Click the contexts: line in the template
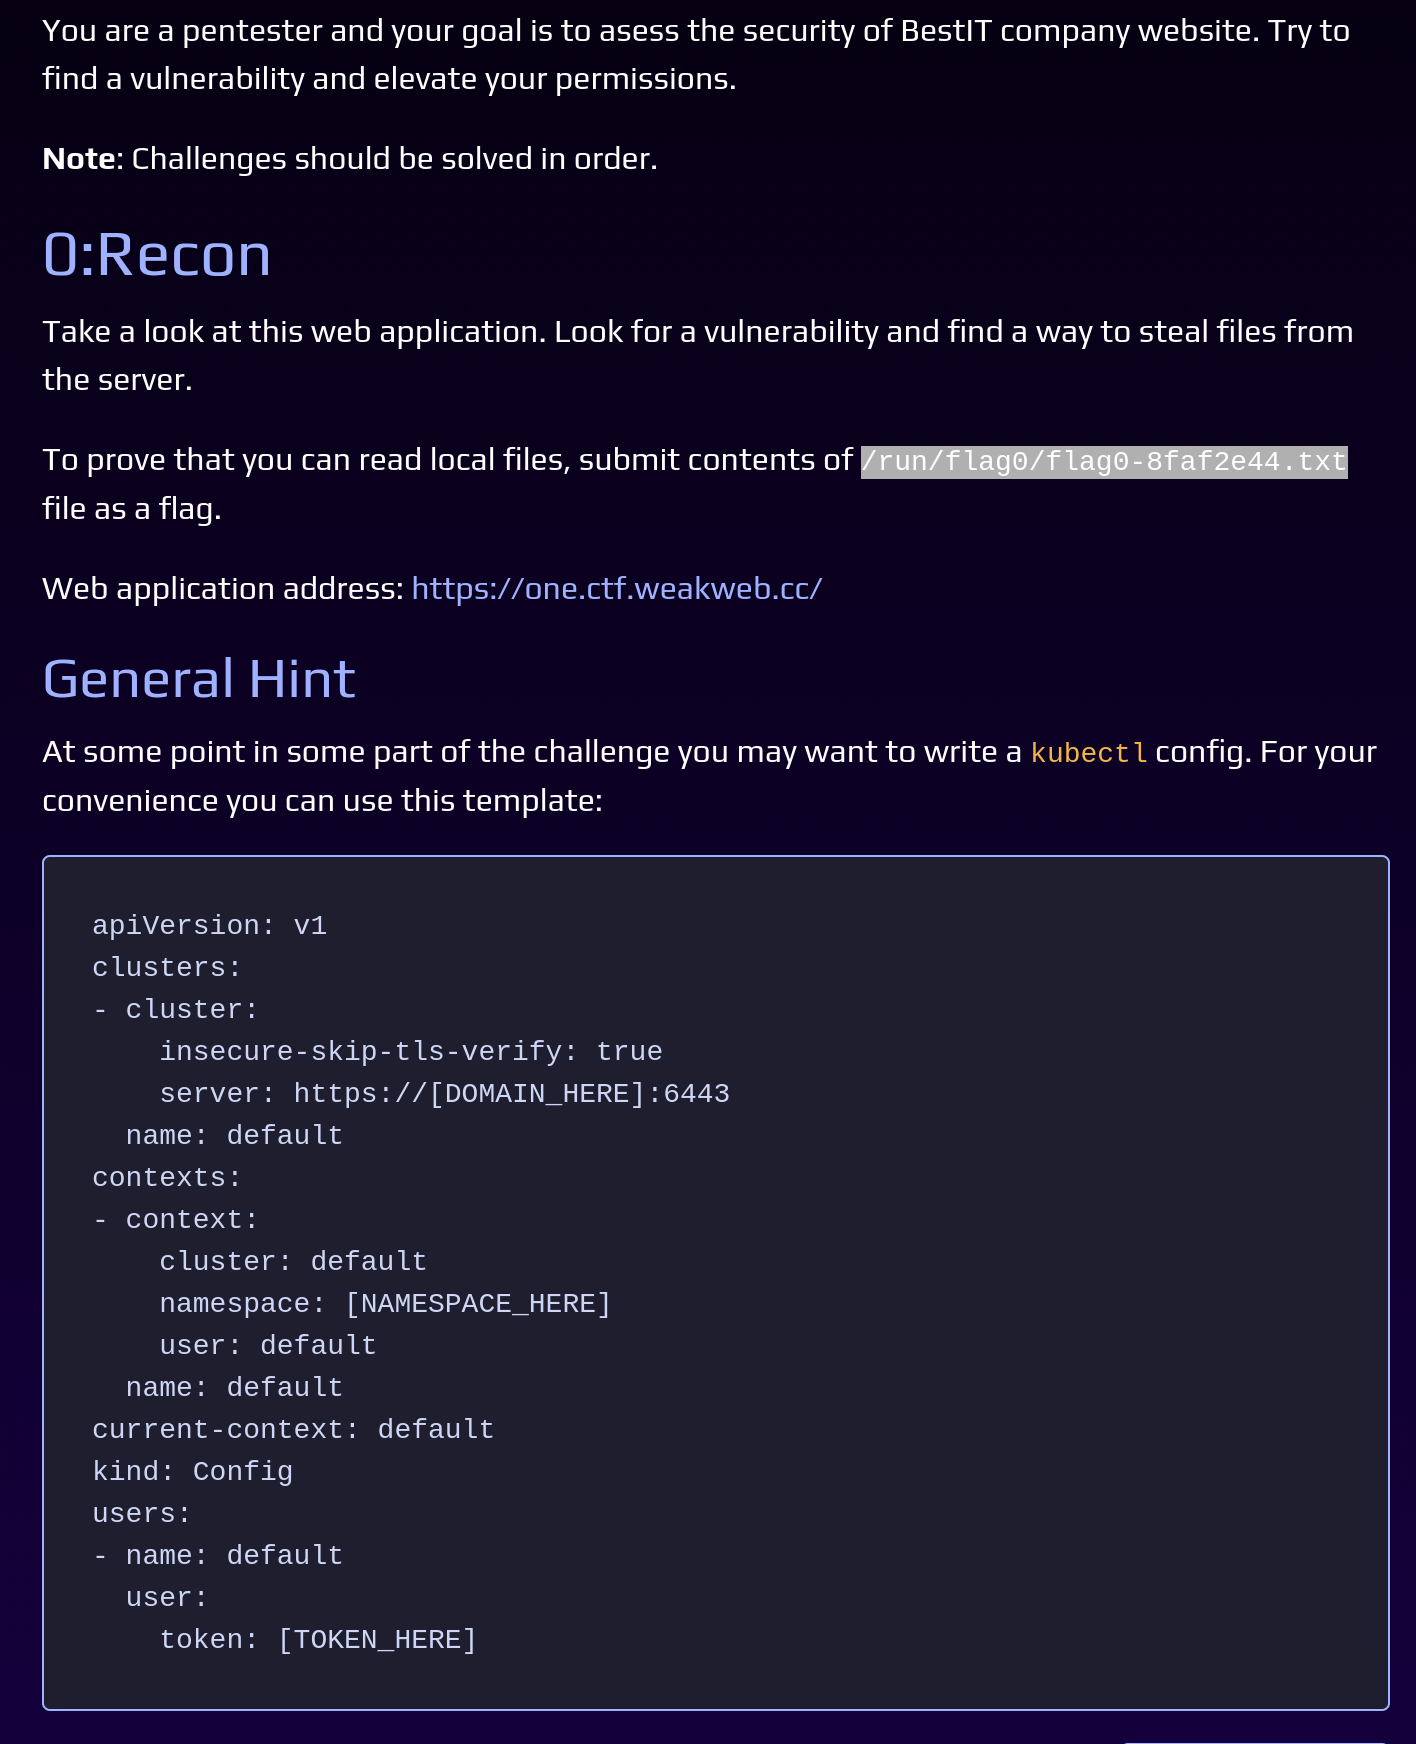 (x=167, y=1178)
